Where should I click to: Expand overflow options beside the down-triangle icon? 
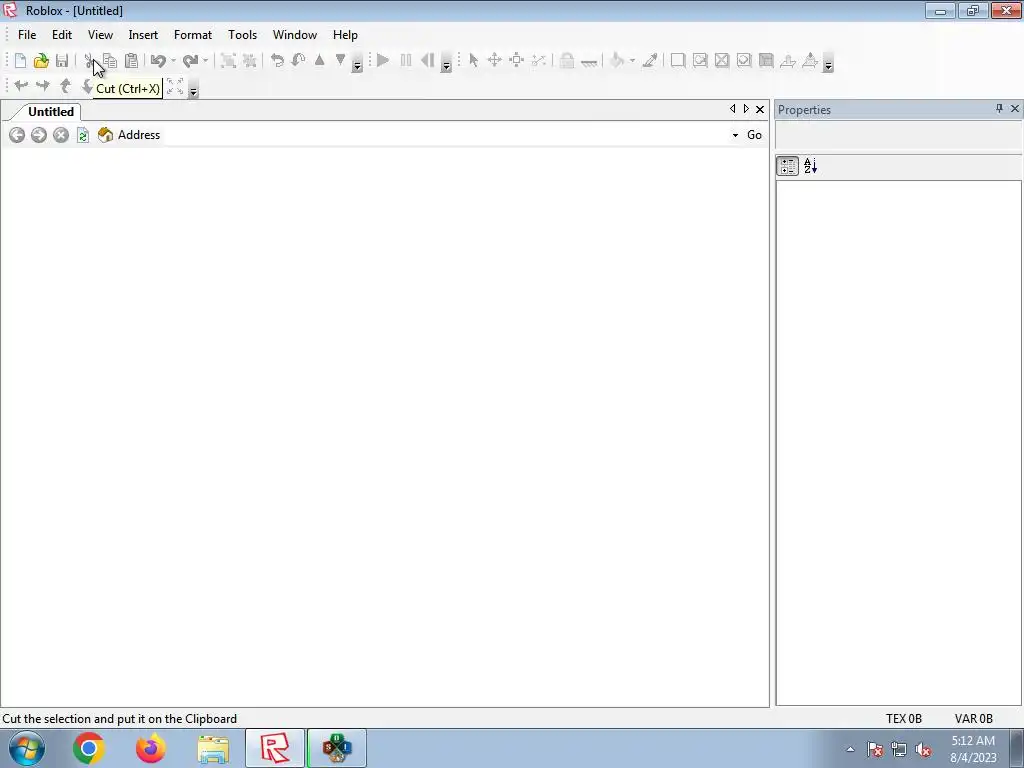tap(357, 64)
